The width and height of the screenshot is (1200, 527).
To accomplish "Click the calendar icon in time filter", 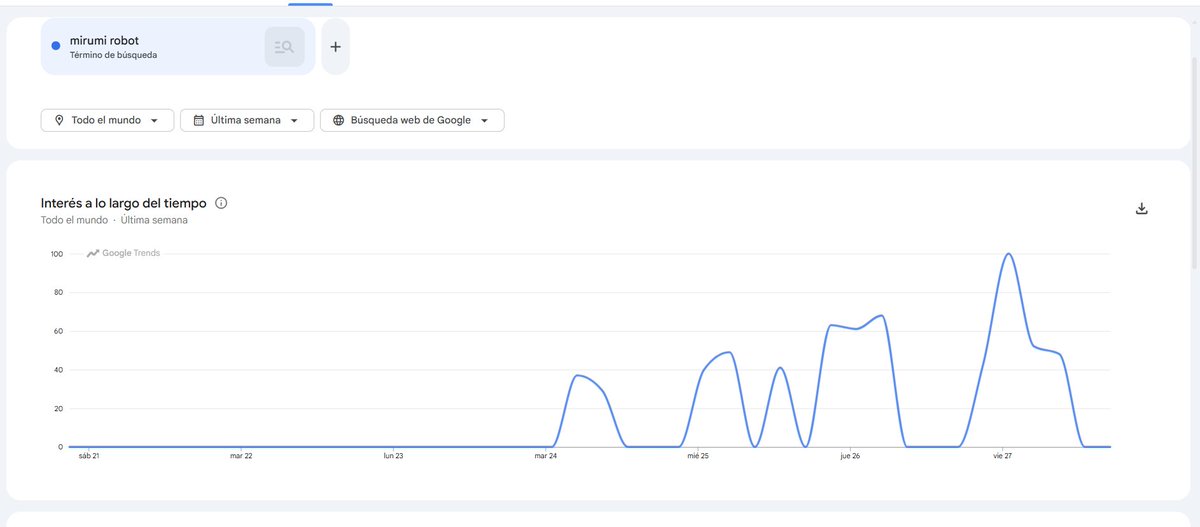I will point(198,120).
